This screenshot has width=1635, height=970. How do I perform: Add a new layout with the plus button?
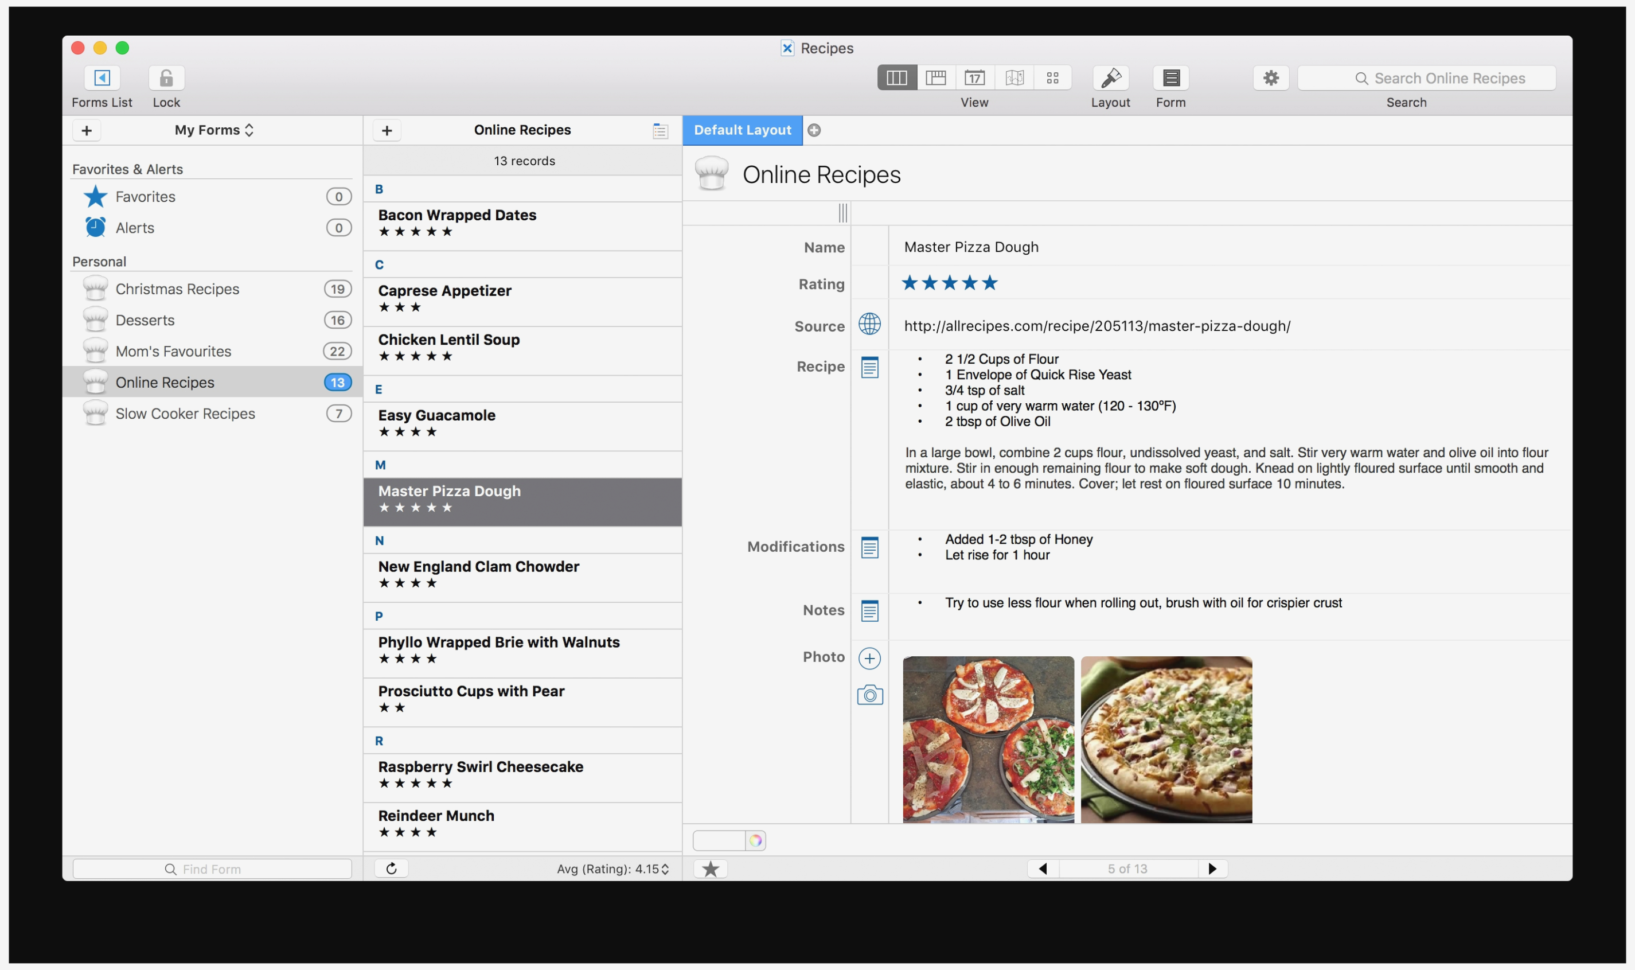[x=814, y=130]
